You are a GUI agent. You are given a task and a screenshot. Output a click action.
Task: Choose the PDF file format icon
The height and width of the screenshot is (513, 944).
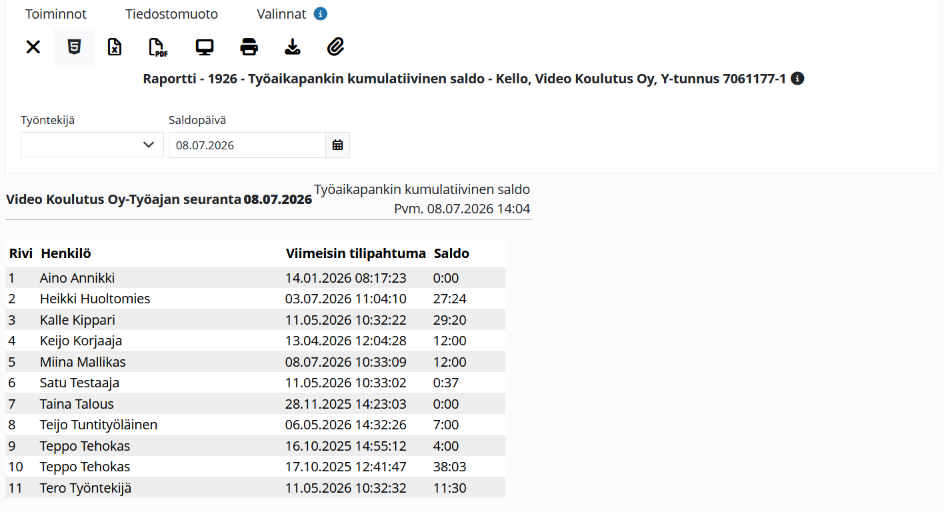click(x=158, y=47)
